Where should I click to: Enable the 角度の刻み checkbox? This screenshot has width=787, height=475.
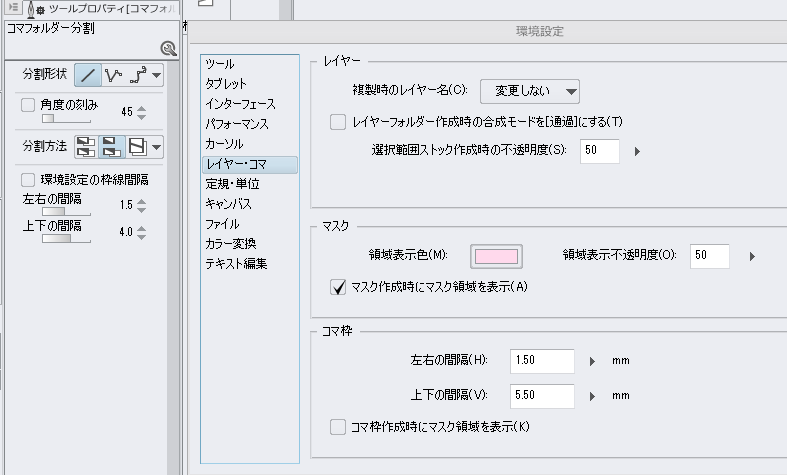coord(28,104)
